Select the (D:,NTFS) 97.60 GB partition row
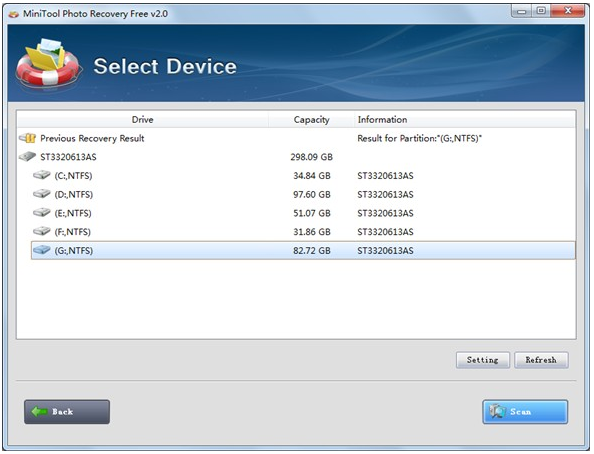The width and height of the screenshot is (594, 454). pyautogui.click(x=303, y=194)
